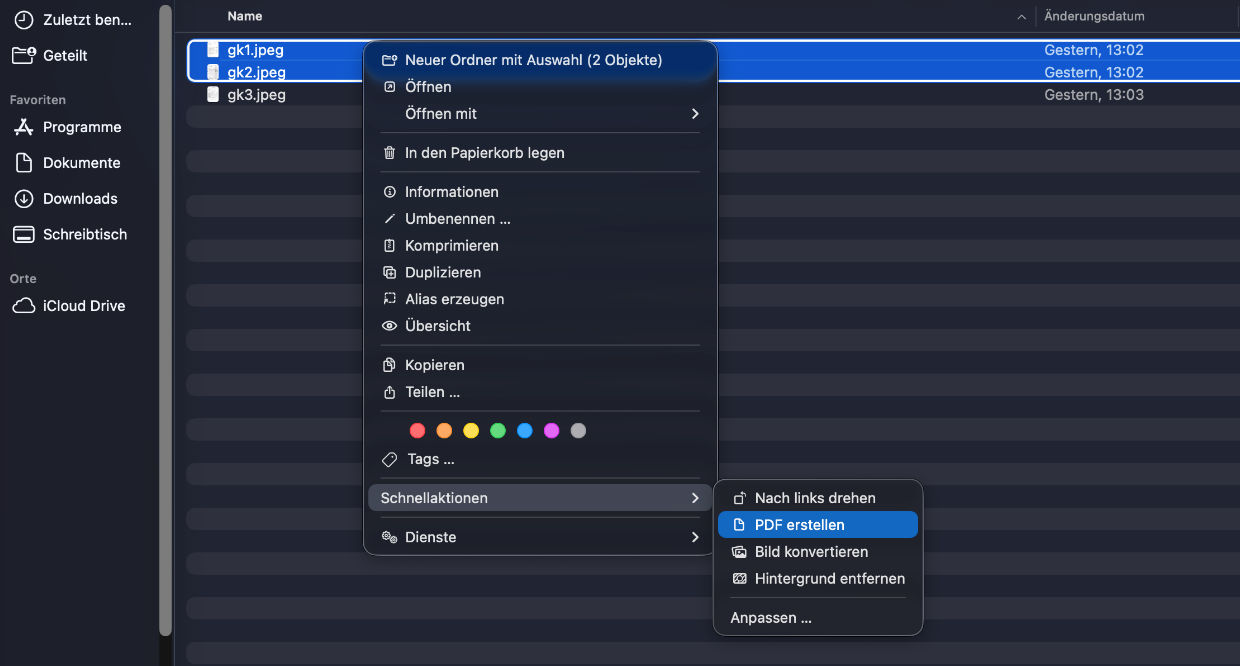Click the trash icon beside In den Papierkorb legen
This screenshot has width=1240, height=666.
click(390, 153)
